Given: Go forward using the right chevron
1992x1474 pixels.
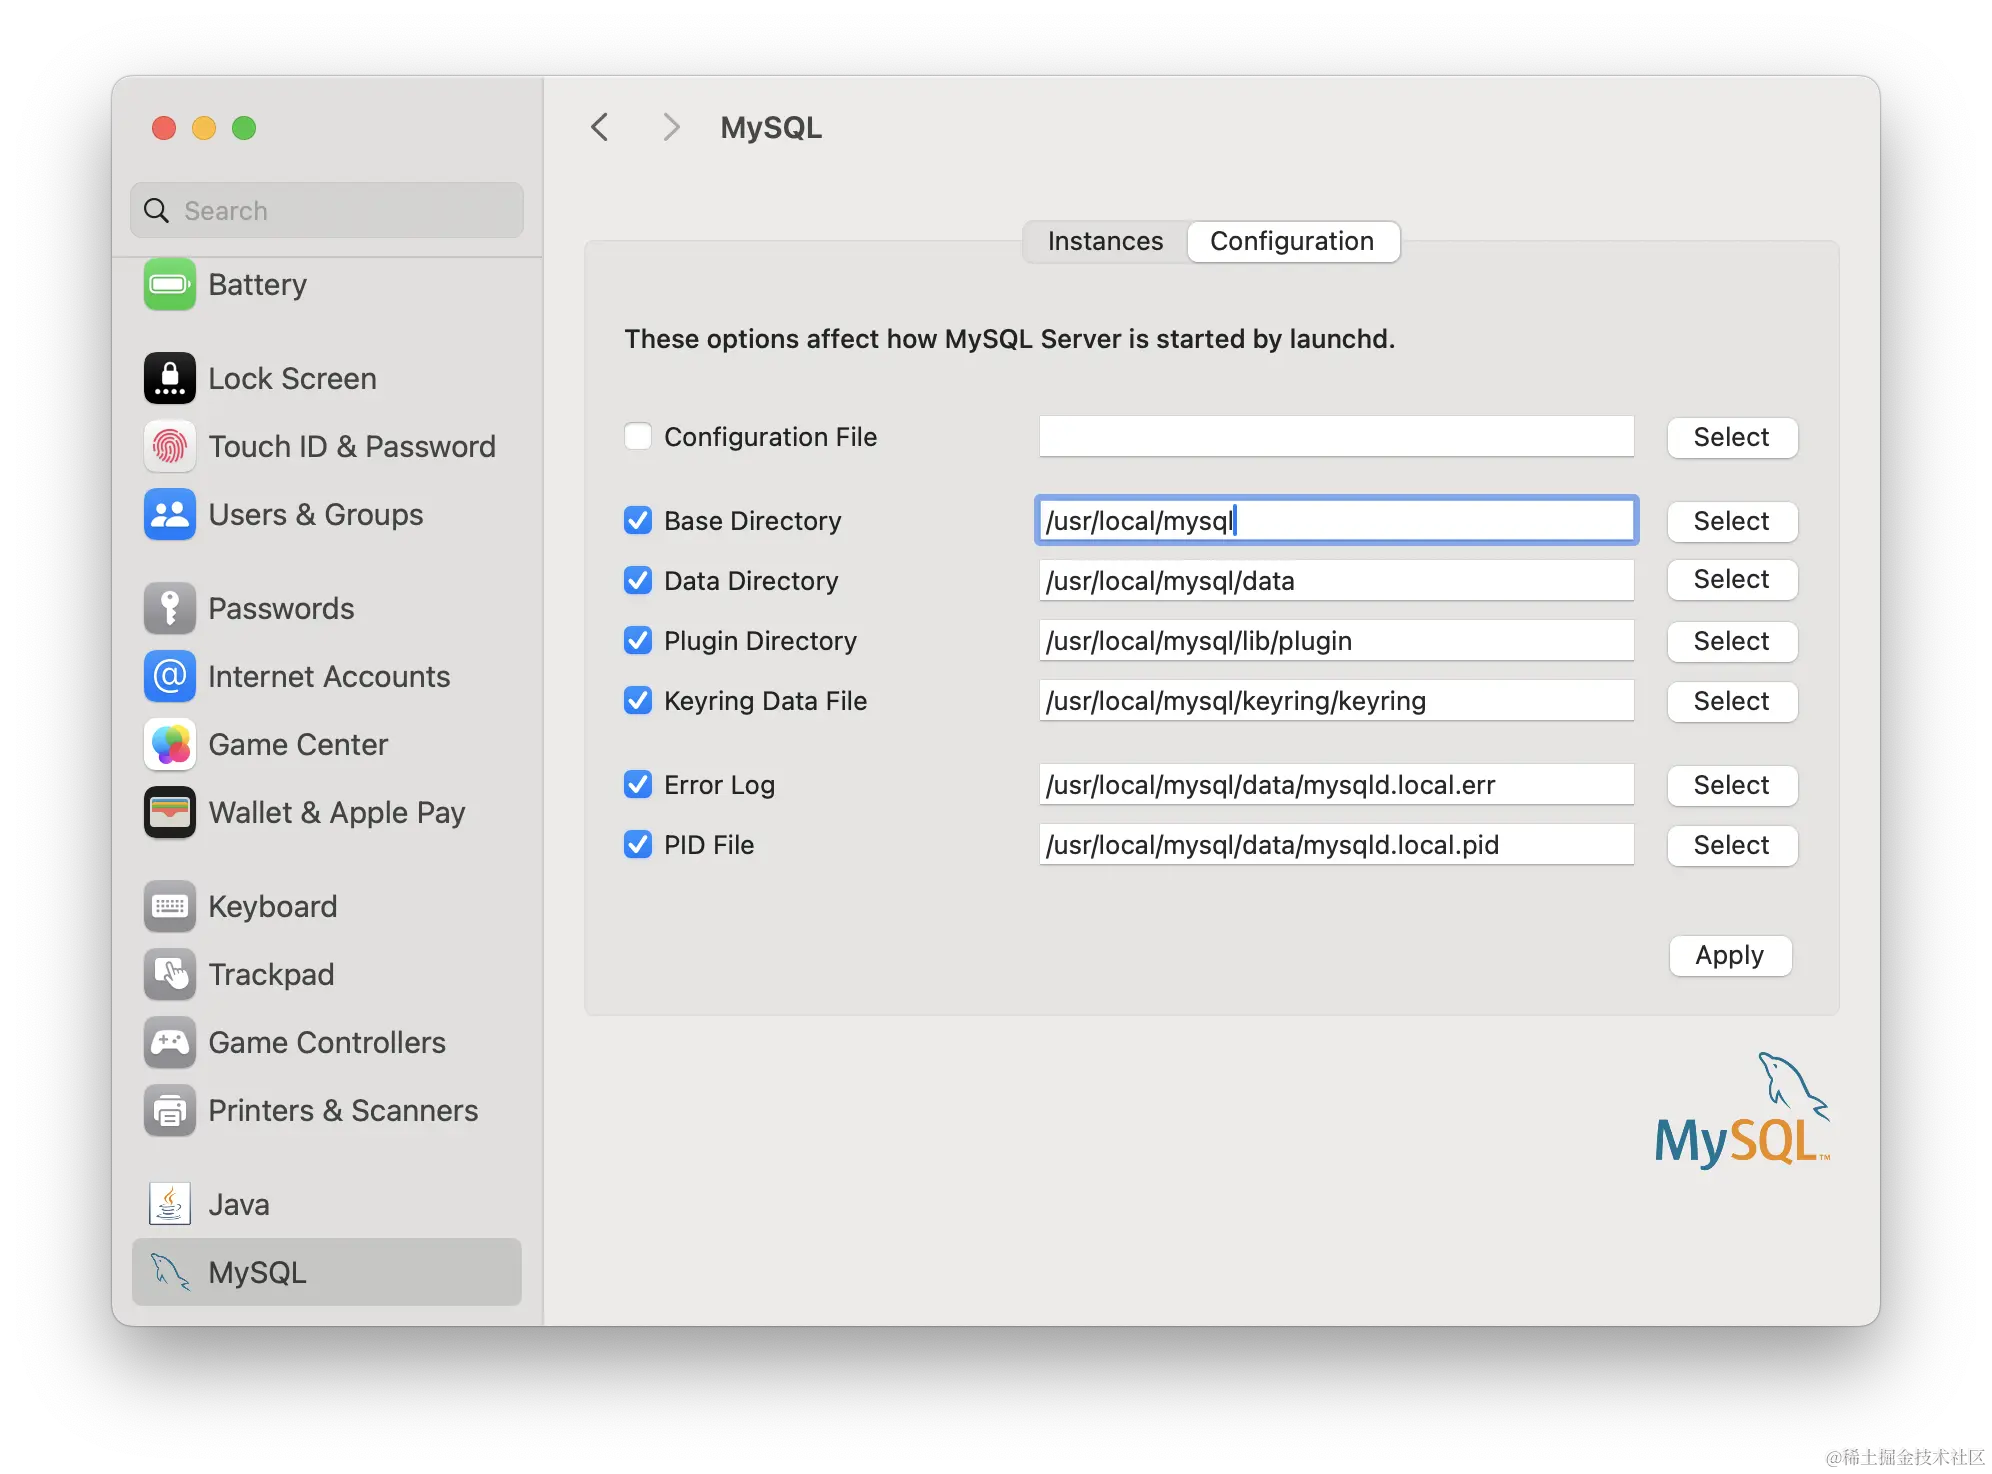Looking at the screenshot, I should pos(671,128).
